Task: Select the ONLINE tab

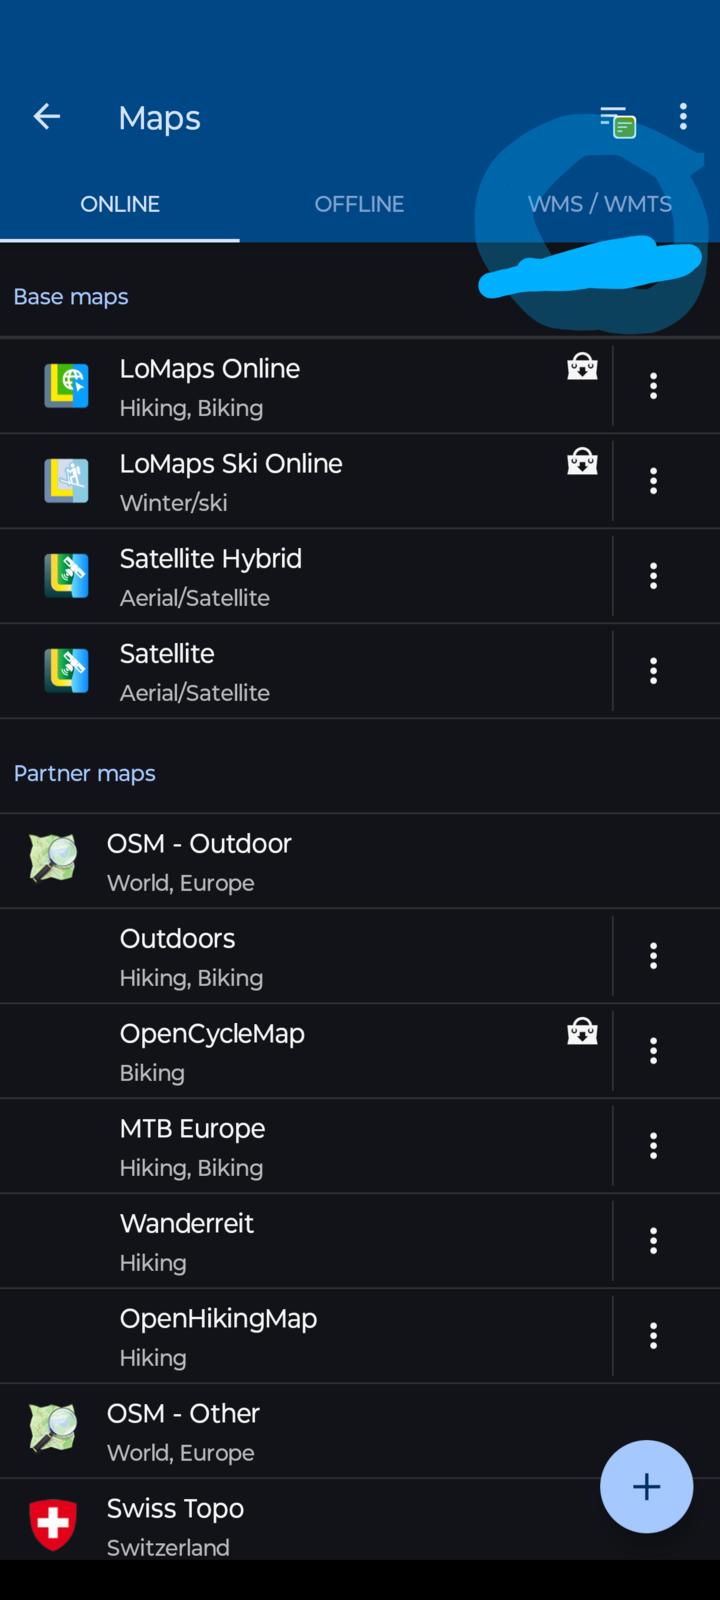Action: (x=120, y=204)
